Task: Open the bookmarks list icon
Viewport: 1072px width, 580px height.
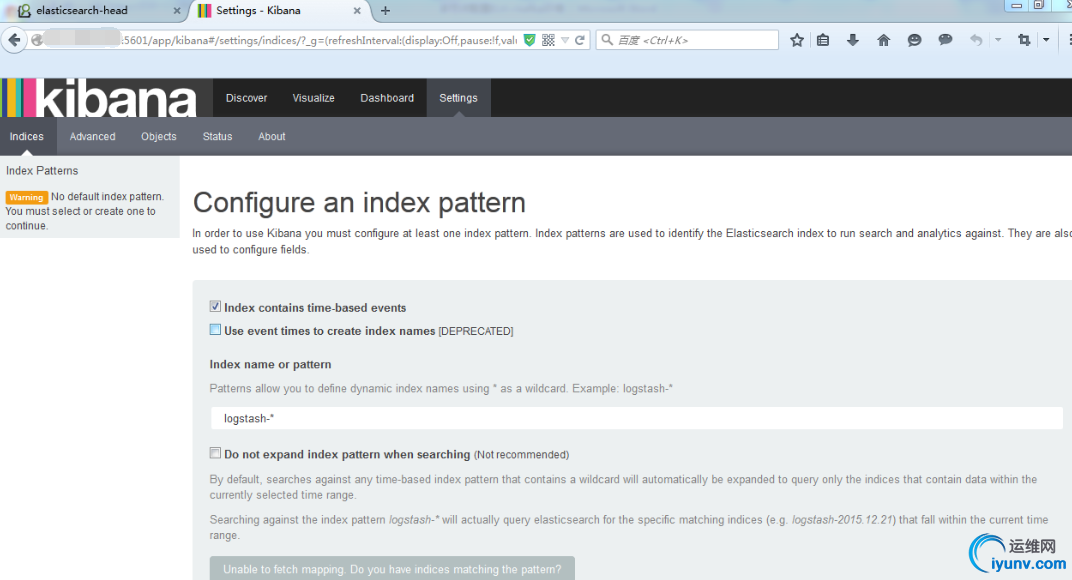Action: (823, 40)
